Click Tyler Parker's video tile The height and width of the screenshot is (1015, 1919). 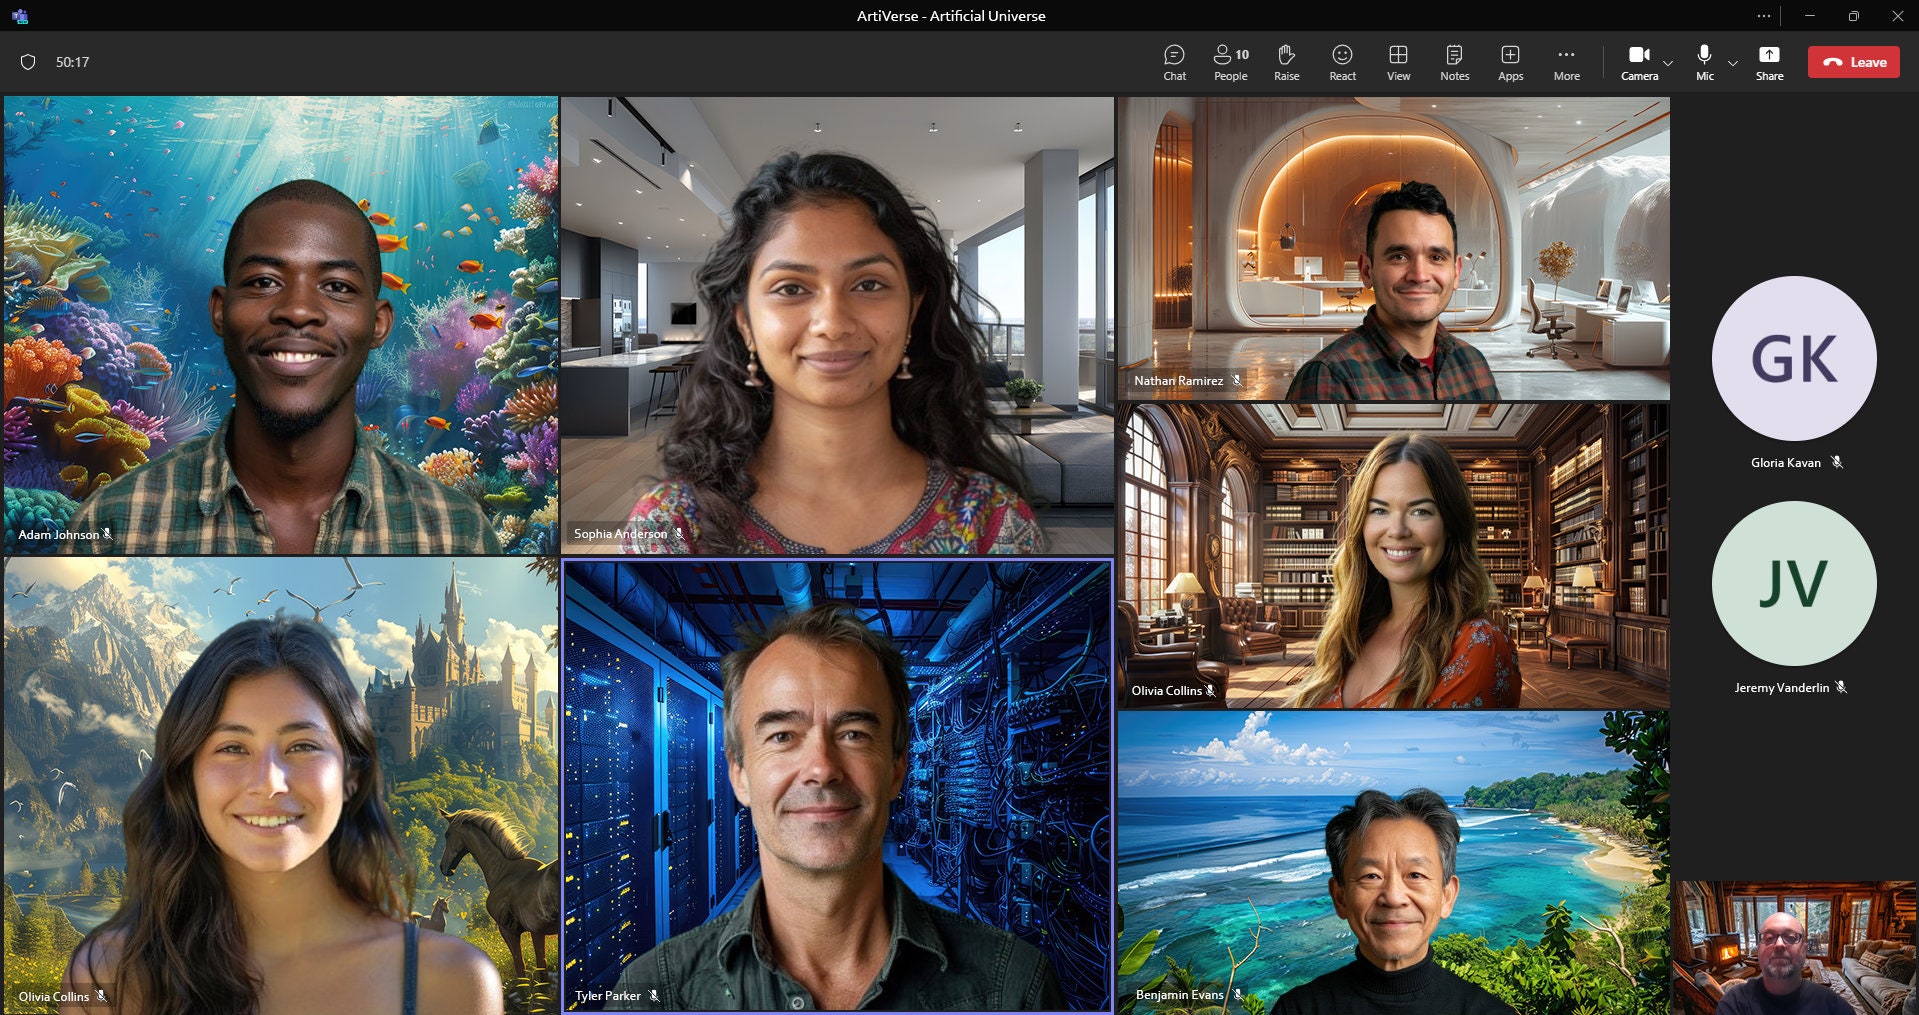coord(837,786)
